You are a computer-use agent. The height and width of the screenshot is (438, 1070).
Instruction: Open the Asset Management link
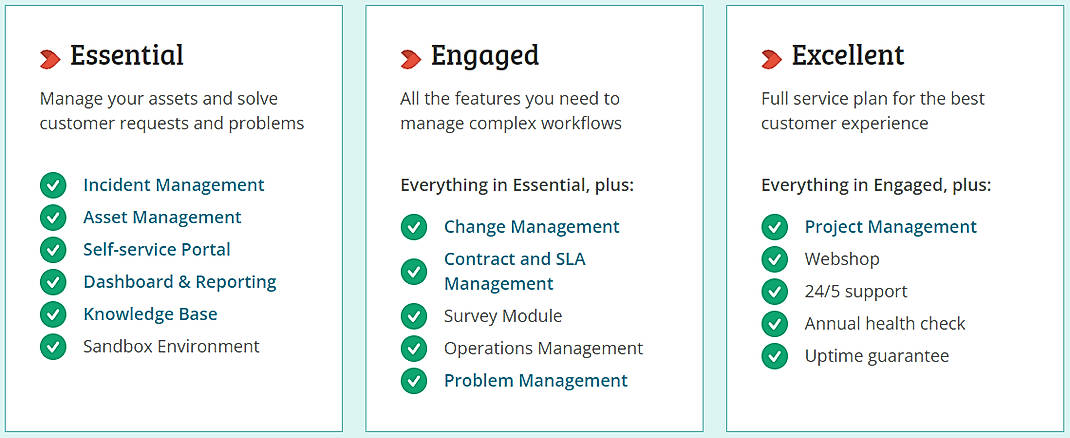tap(162, 217)
